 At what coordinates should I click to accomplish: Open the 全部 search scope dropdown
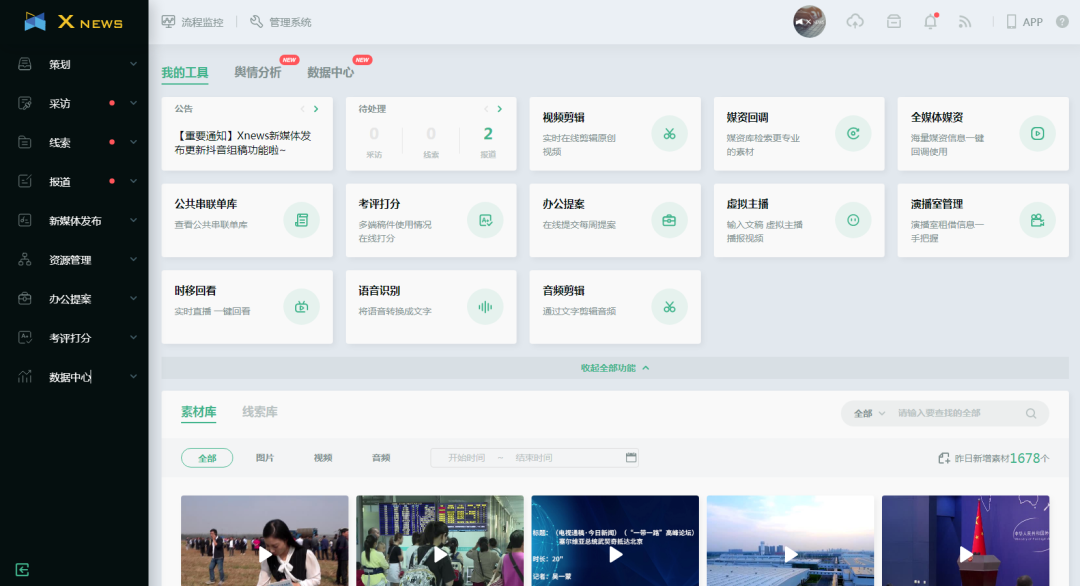pos(869,413)
